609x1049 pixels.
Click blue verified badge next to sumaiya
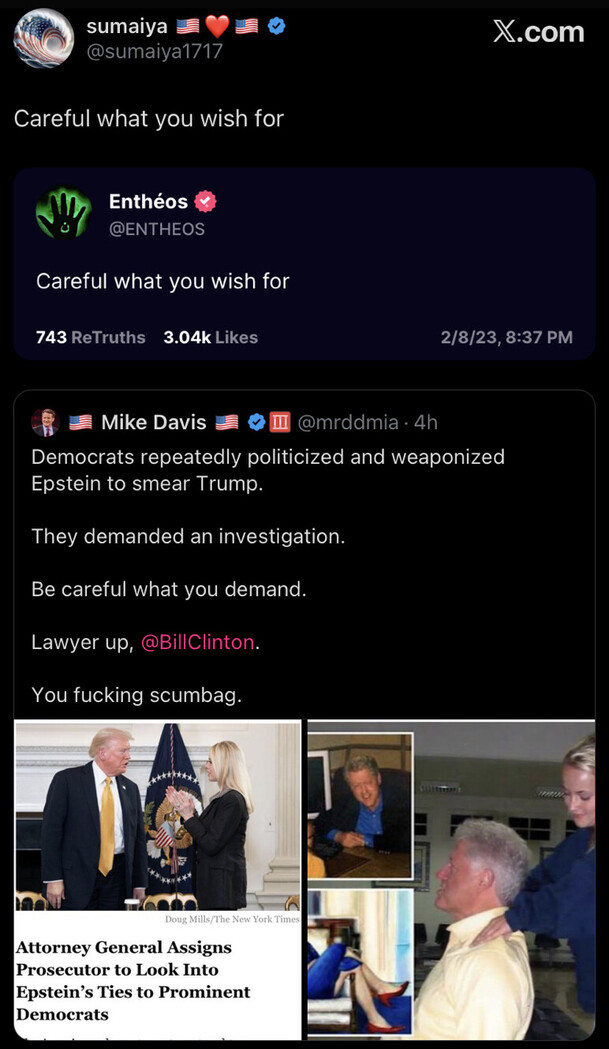pos(276,26)
